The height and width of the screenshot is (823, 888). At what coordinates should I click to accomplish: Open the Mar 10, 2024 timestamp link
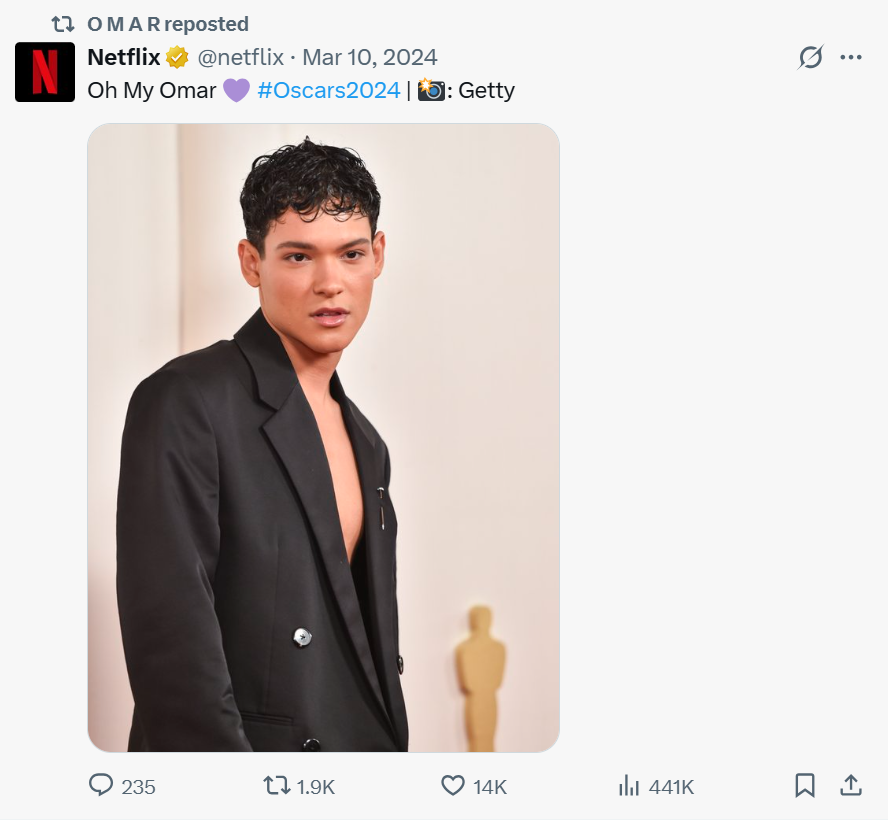[370, 57]
